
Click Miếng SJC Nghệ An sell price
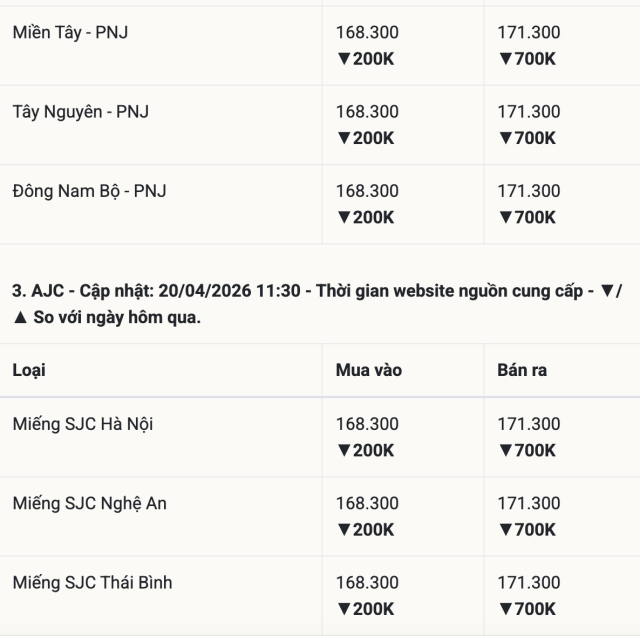click(x=529, y=503)
